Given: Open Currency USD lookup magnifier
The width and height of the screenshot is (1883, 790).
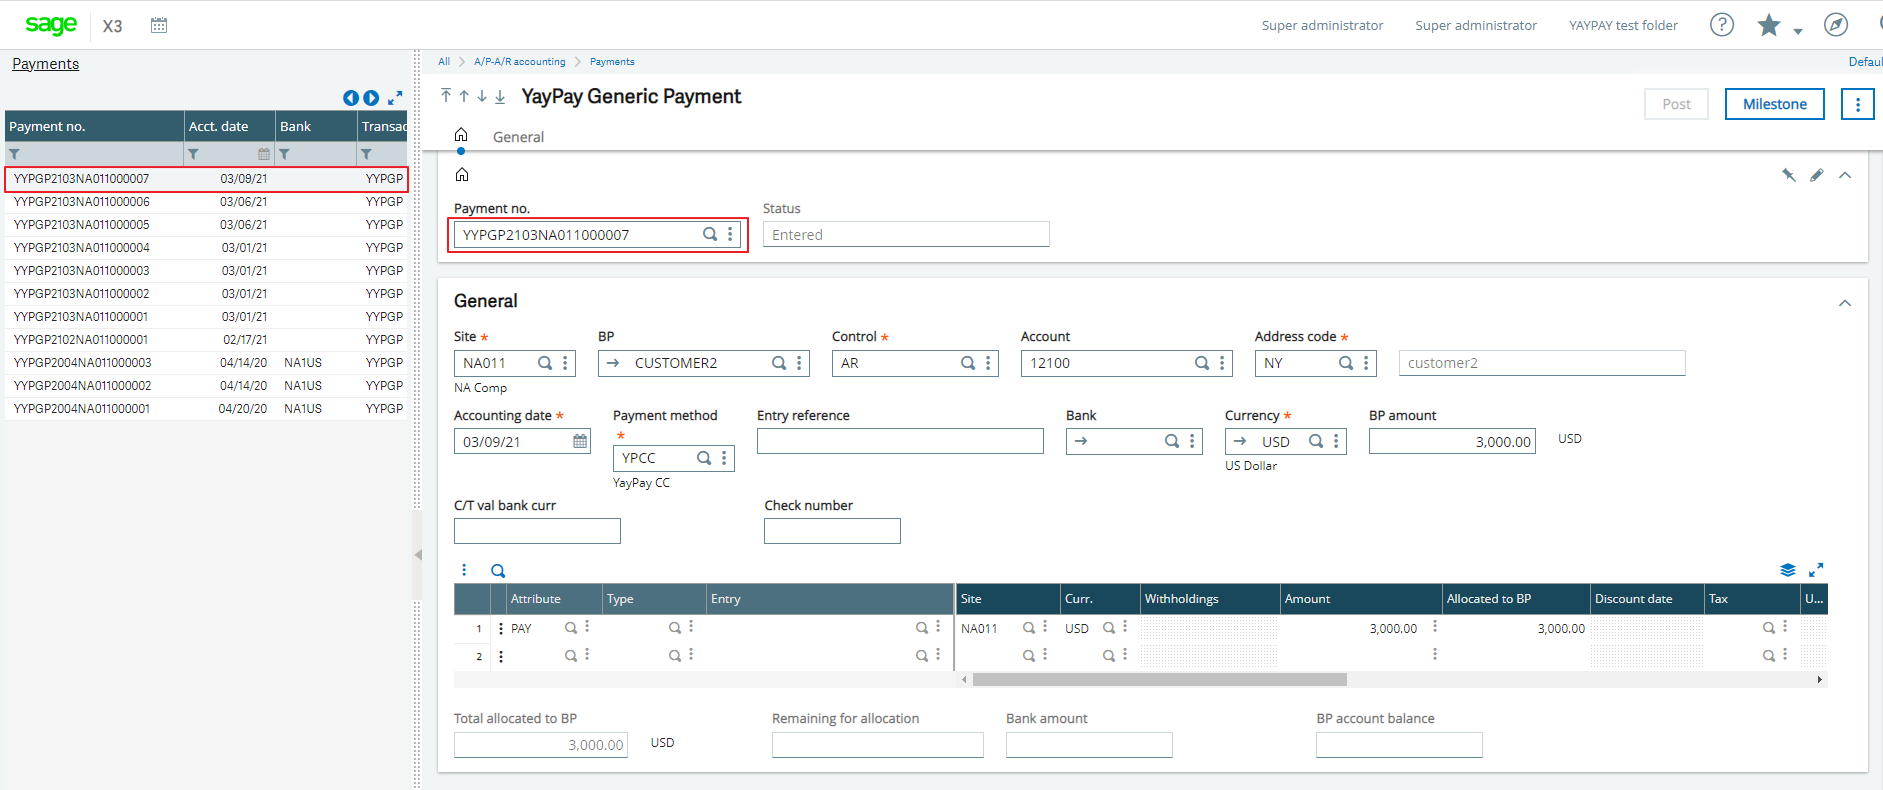Looking at the screenshot, I should click(x=1316, y=441).
